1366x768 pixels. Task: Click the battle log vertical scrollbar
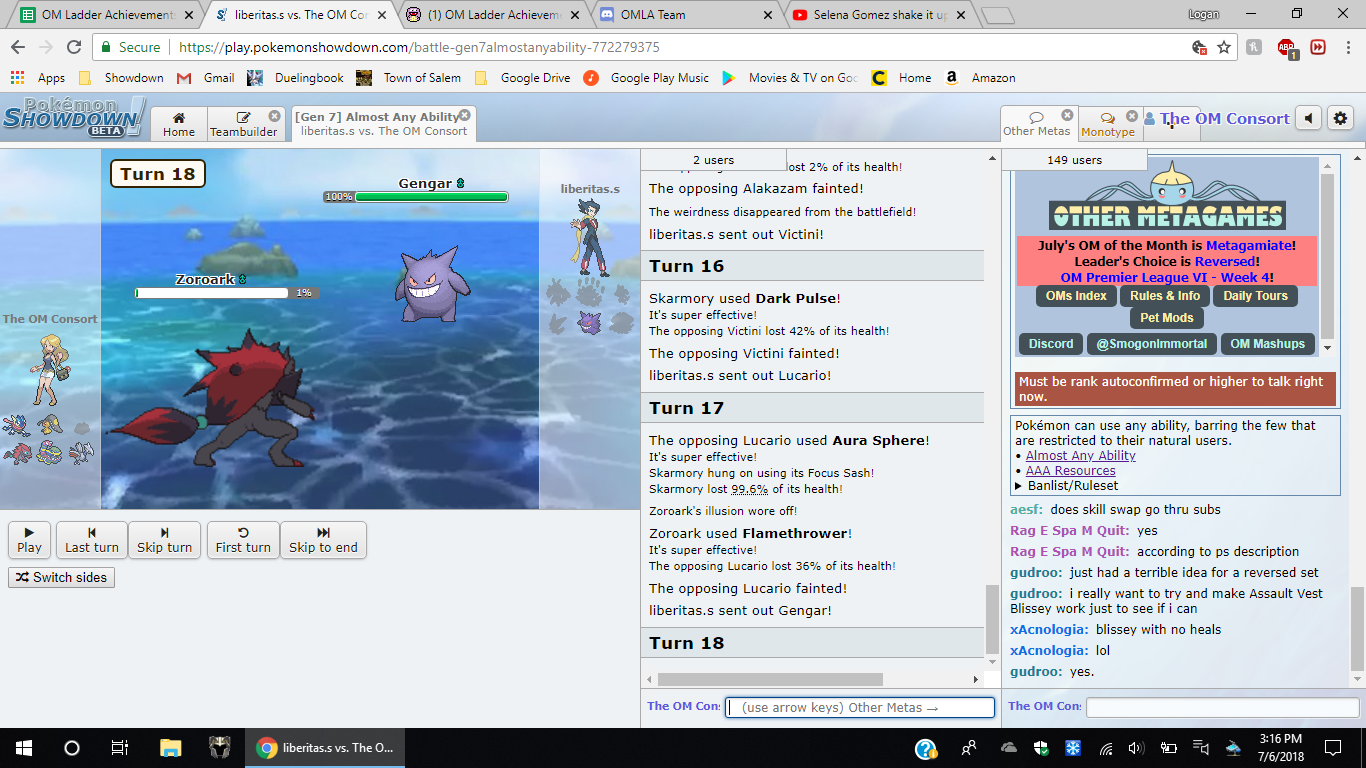pos(992,619)
